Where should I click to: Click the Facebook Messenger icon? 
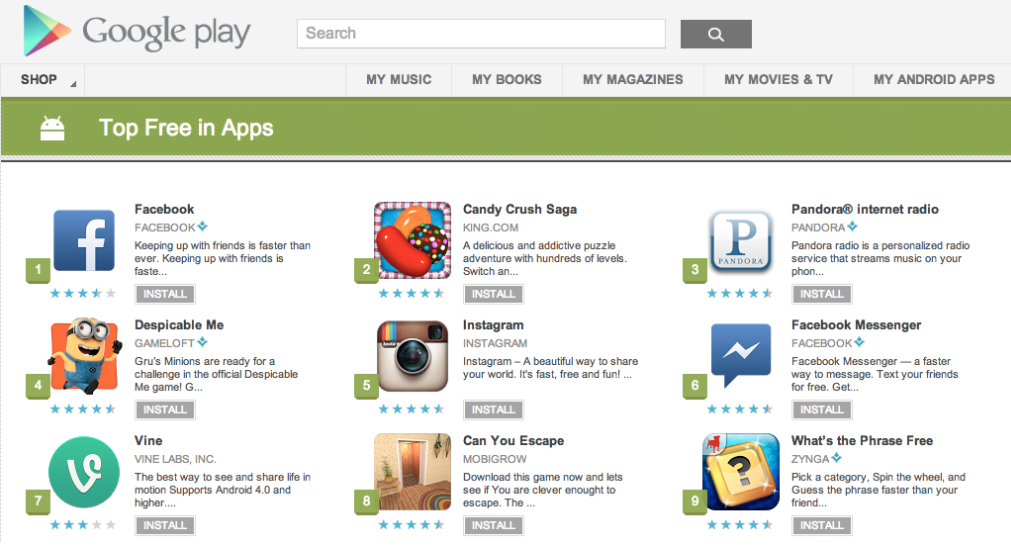tap(740, 358)
